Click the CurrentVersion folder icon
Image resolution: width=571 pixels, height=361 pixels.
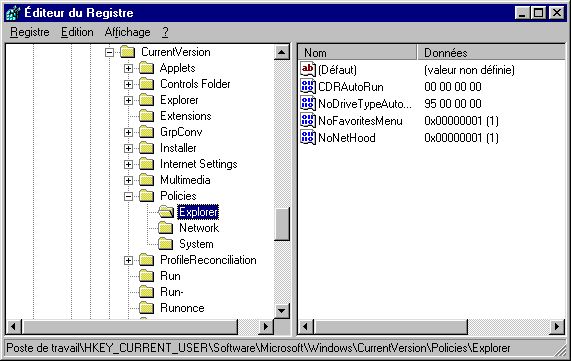[x=128, y=52]
